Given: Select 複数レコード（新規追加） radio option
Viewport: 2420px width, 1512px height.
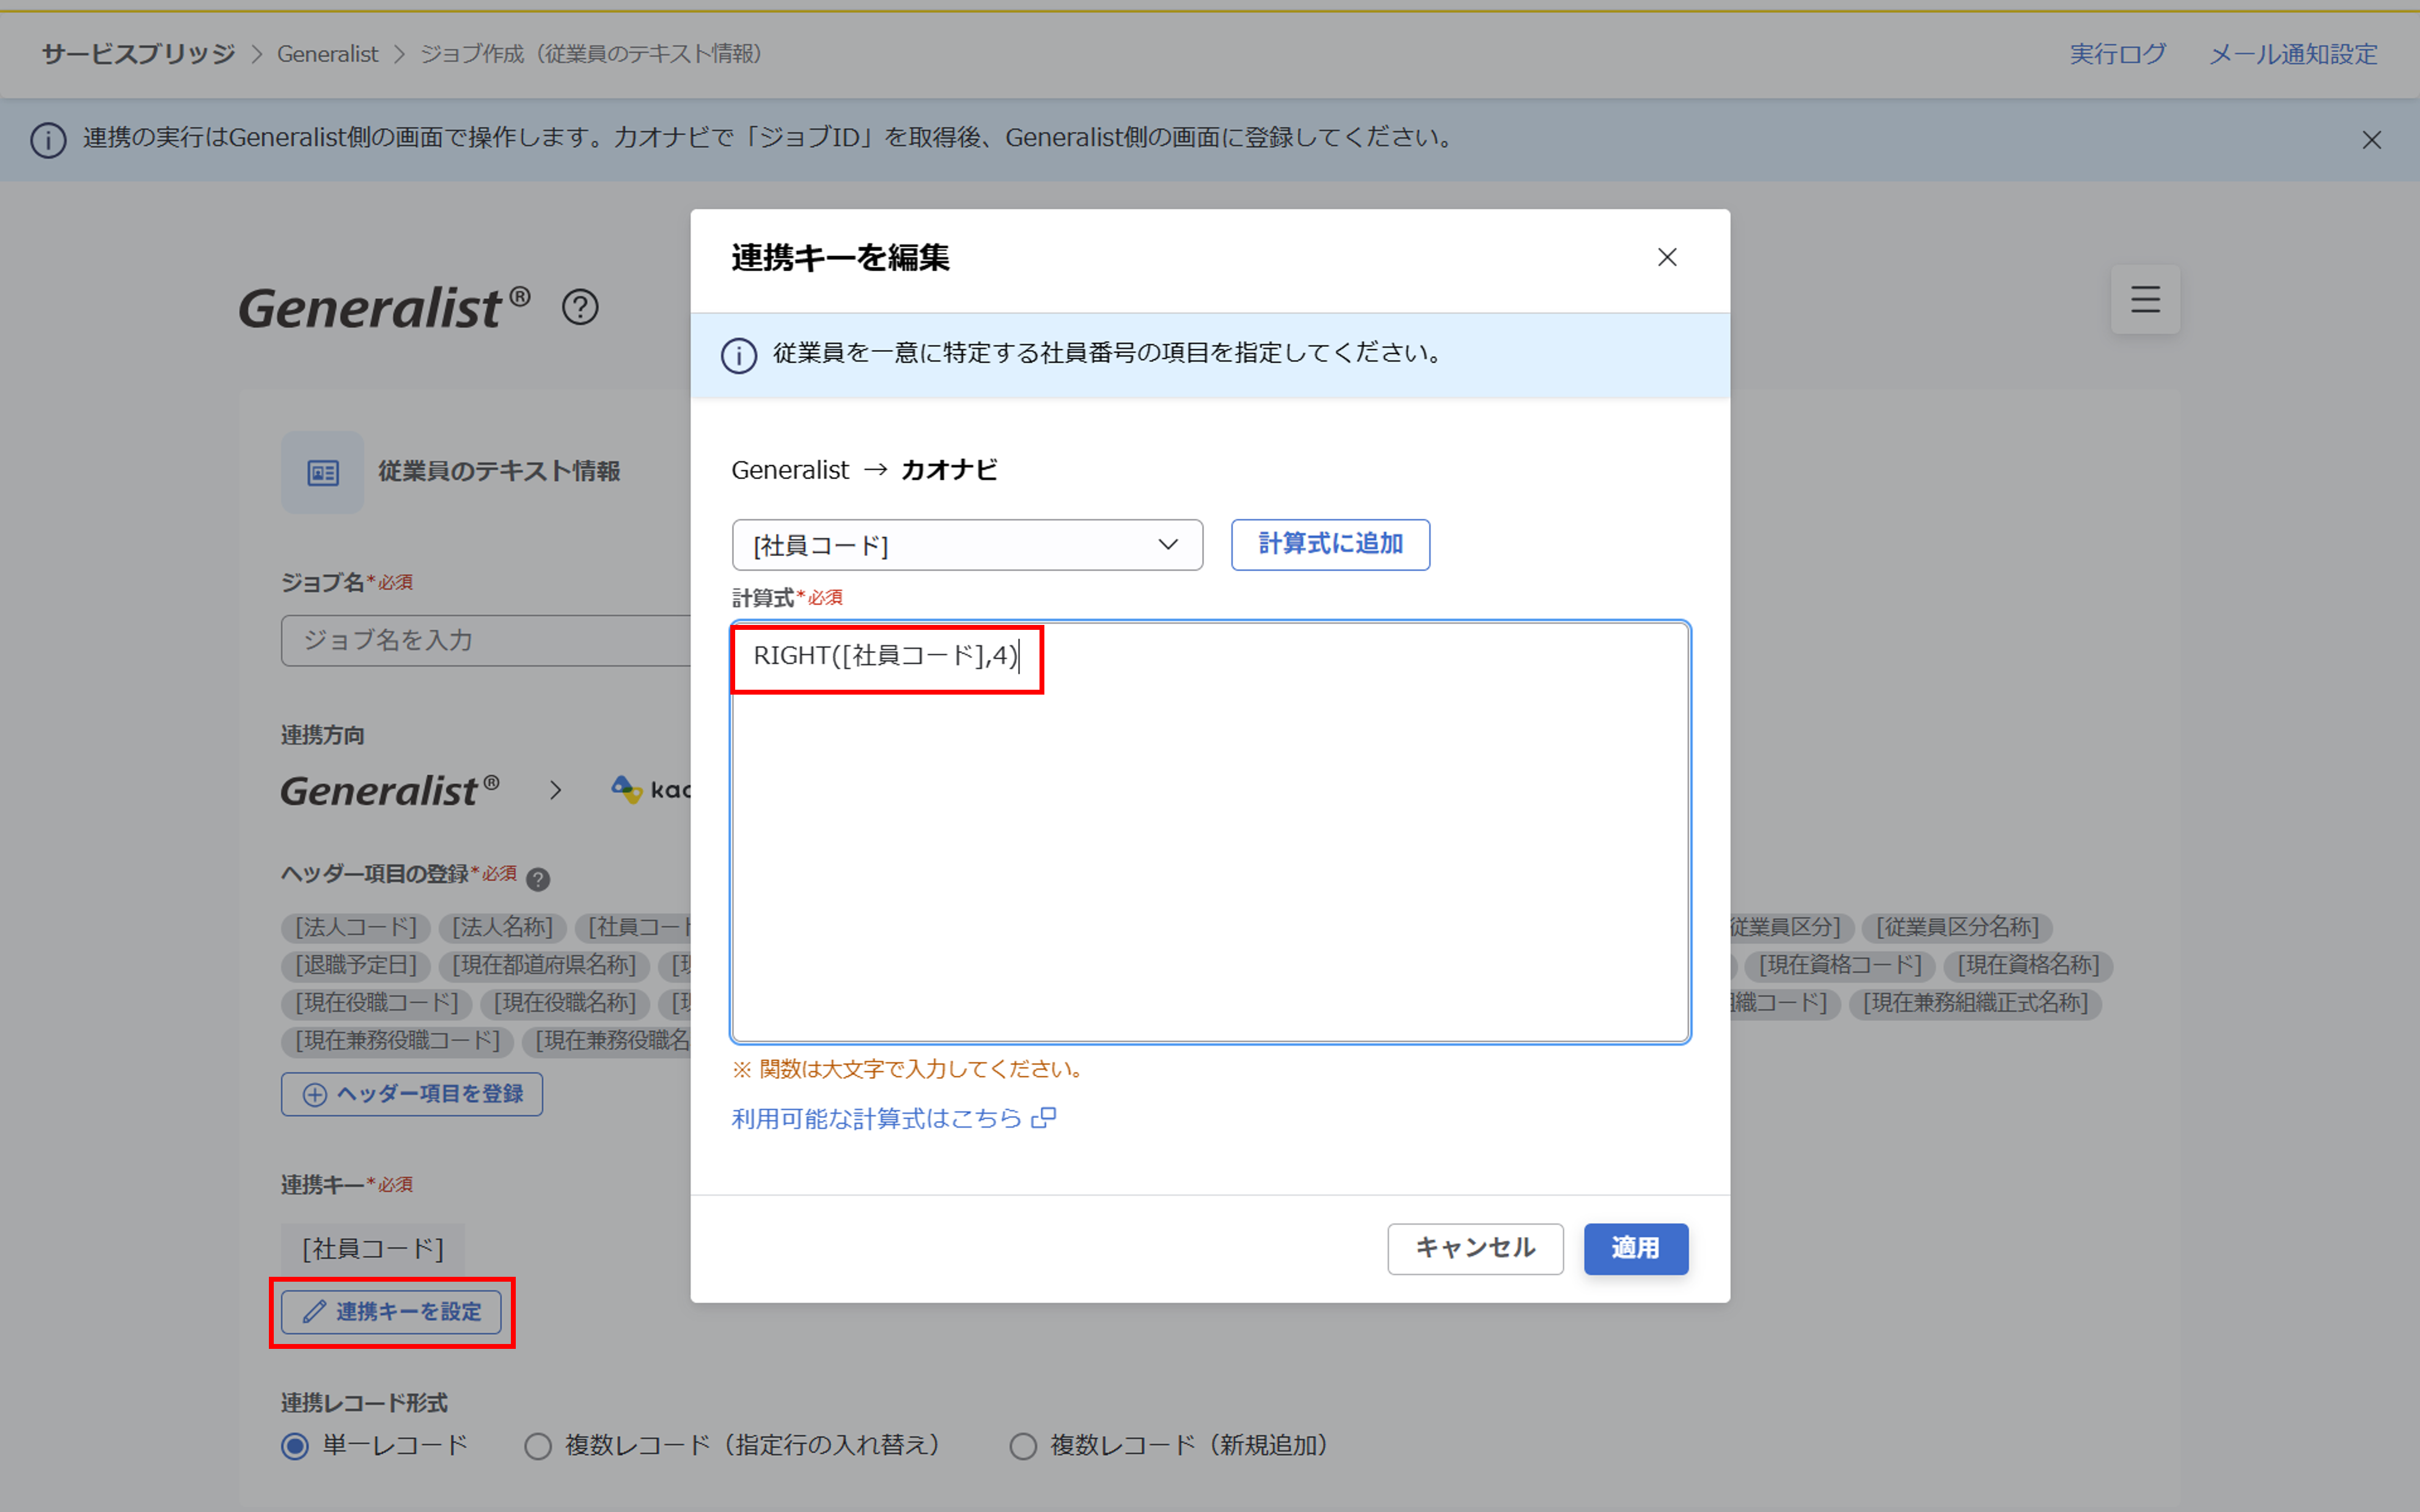Looking at the screenshot, I should click(1023, 1446).
